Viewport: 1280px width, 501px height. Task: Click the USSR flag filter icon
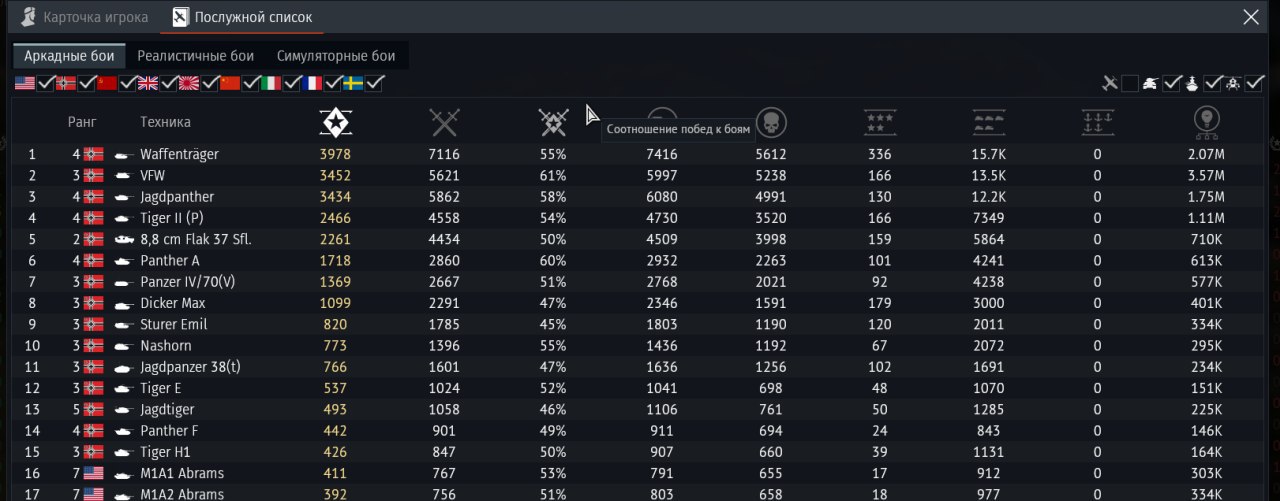pos(107,83)
